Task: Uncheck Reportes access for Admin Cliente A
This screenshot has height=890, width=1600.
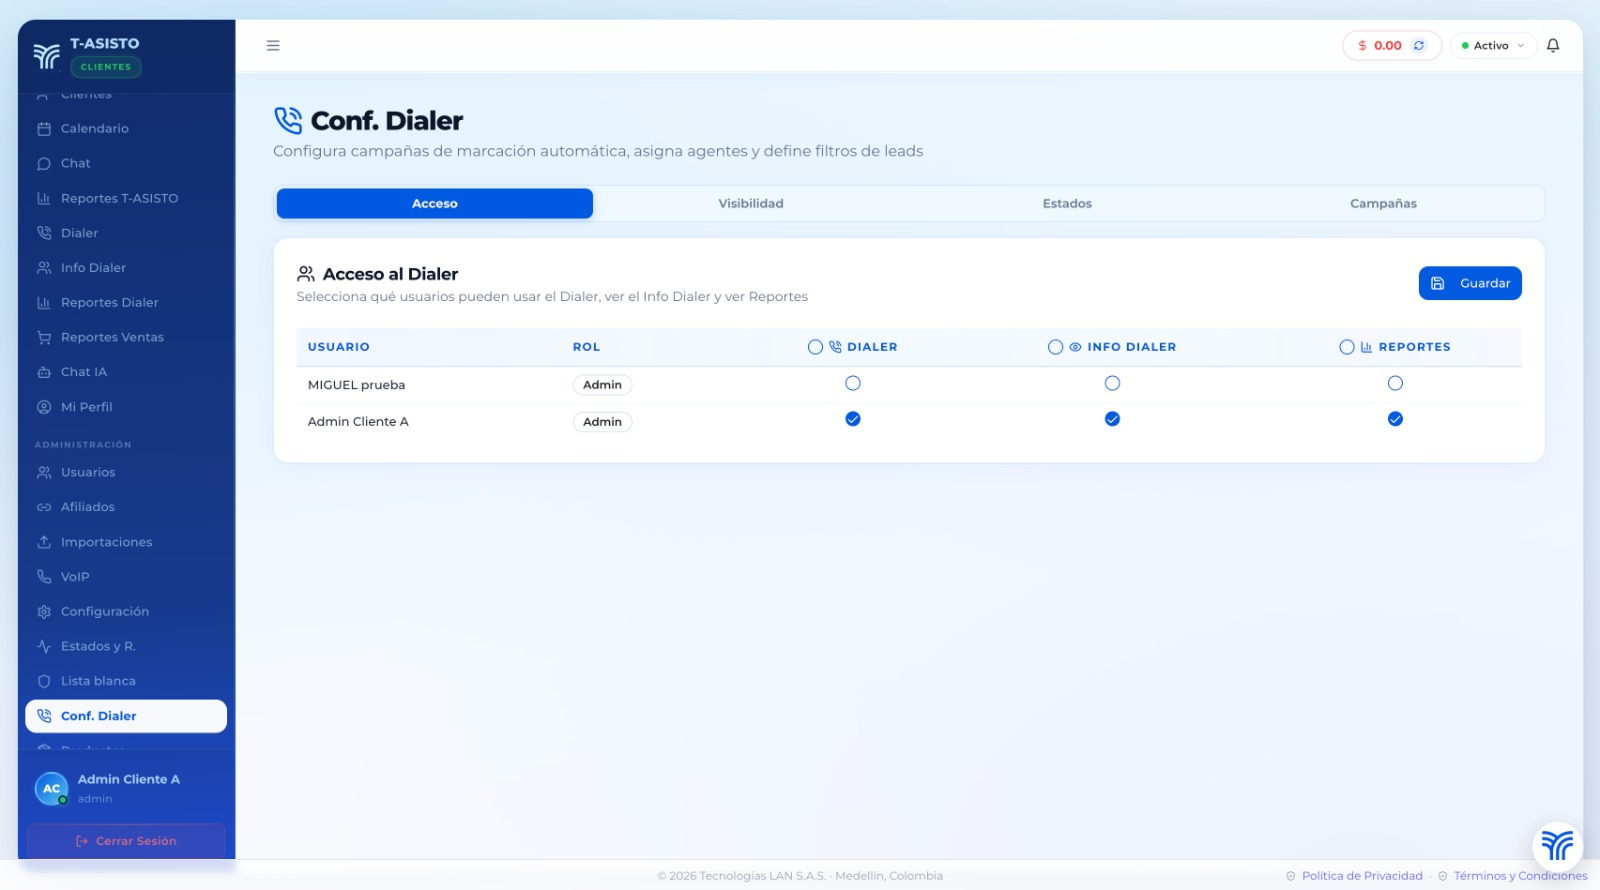Action: coord(1395,419)
